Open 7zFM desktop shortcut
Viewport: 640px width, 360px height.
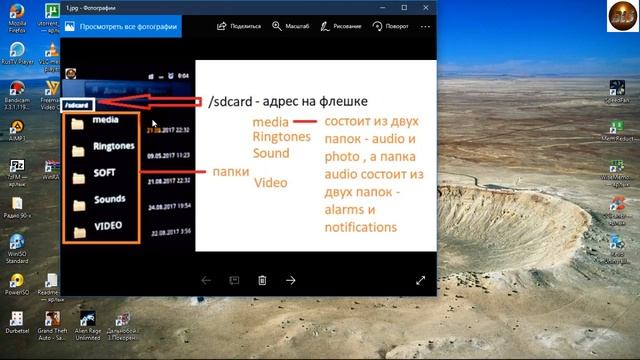point(17,173)
